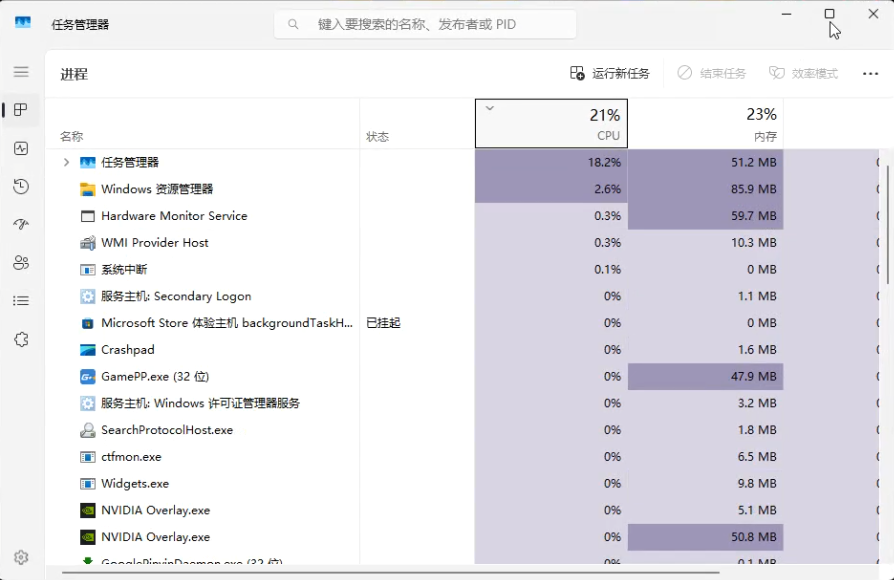Click the Microsoft Store process icon

(87, 323)
